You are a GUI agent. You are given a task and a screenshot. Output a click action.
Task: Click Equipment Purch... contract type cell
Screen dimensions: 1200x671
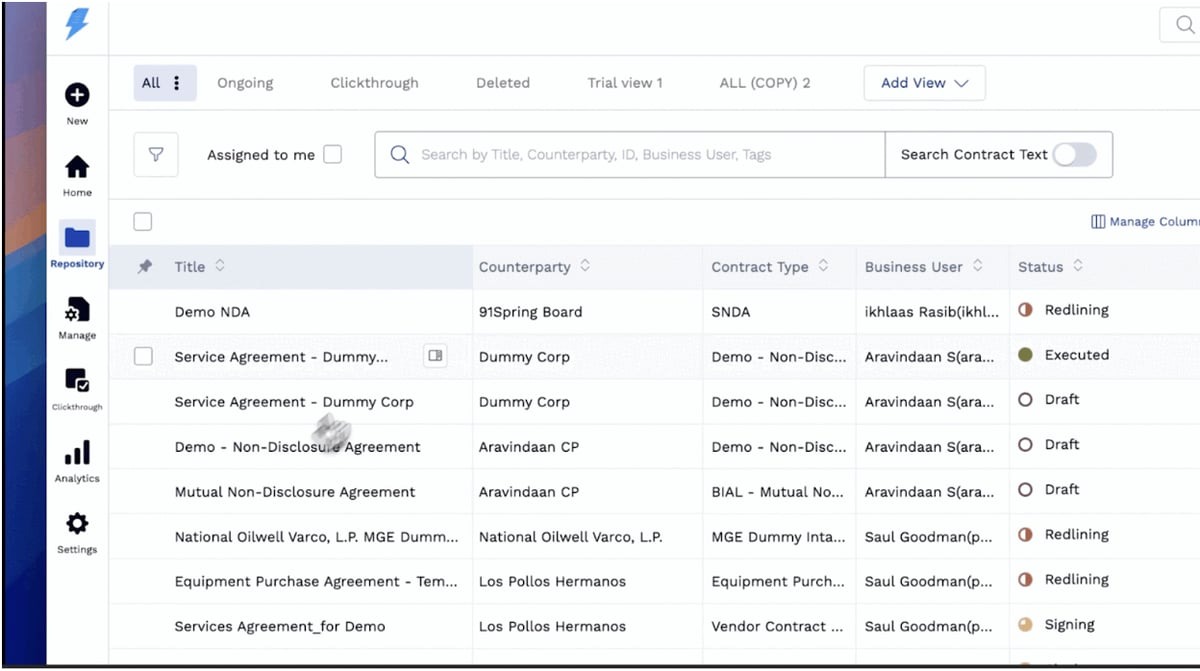(779, 582)
